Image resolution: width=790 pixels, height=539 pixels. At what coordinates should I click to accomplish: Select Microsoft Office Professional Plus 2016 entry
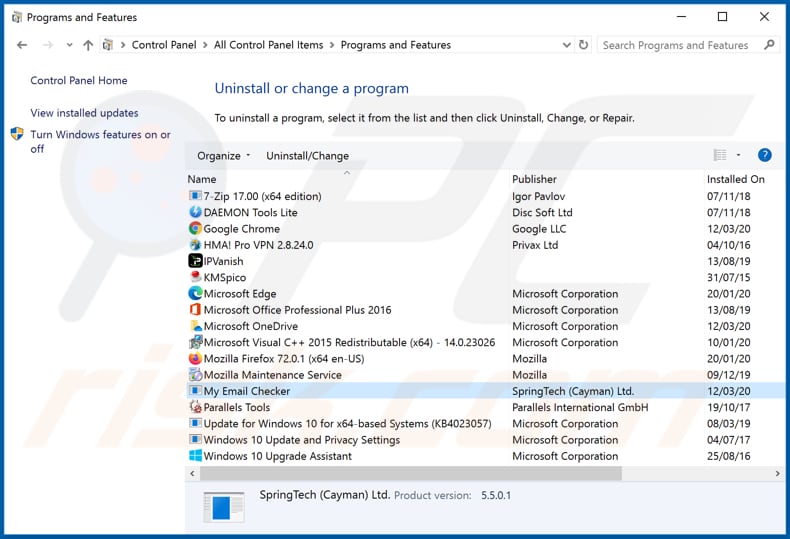(x=297, y=310)
